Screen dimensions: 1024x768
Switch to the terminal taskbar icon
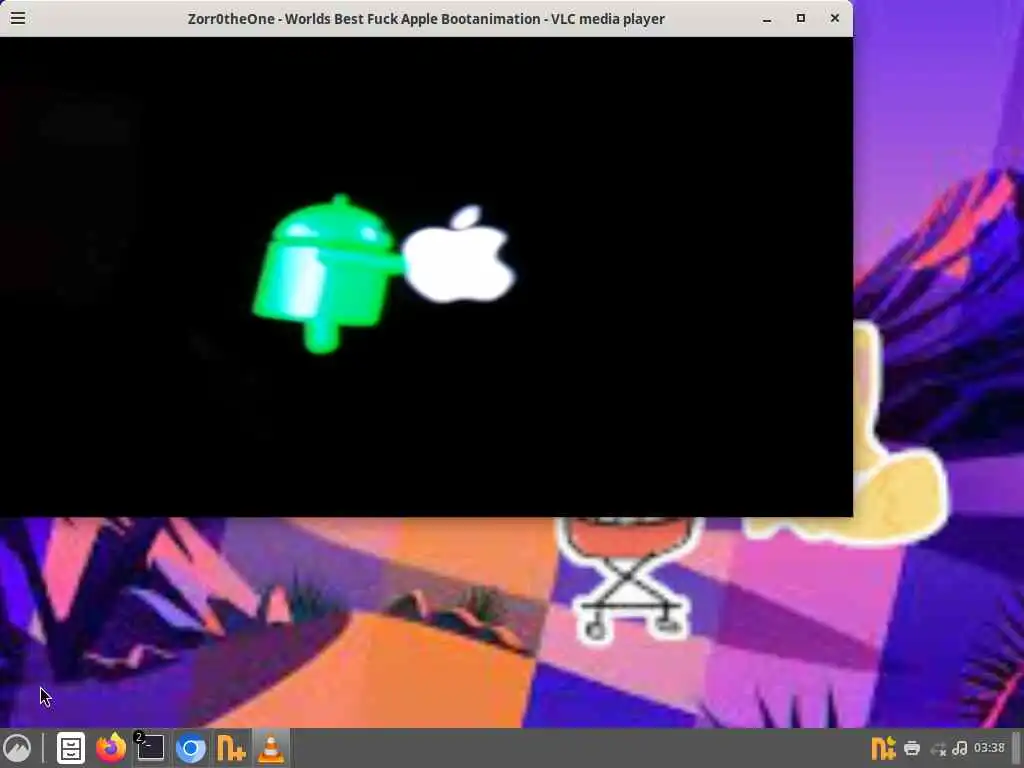click(x=150, y=748)
